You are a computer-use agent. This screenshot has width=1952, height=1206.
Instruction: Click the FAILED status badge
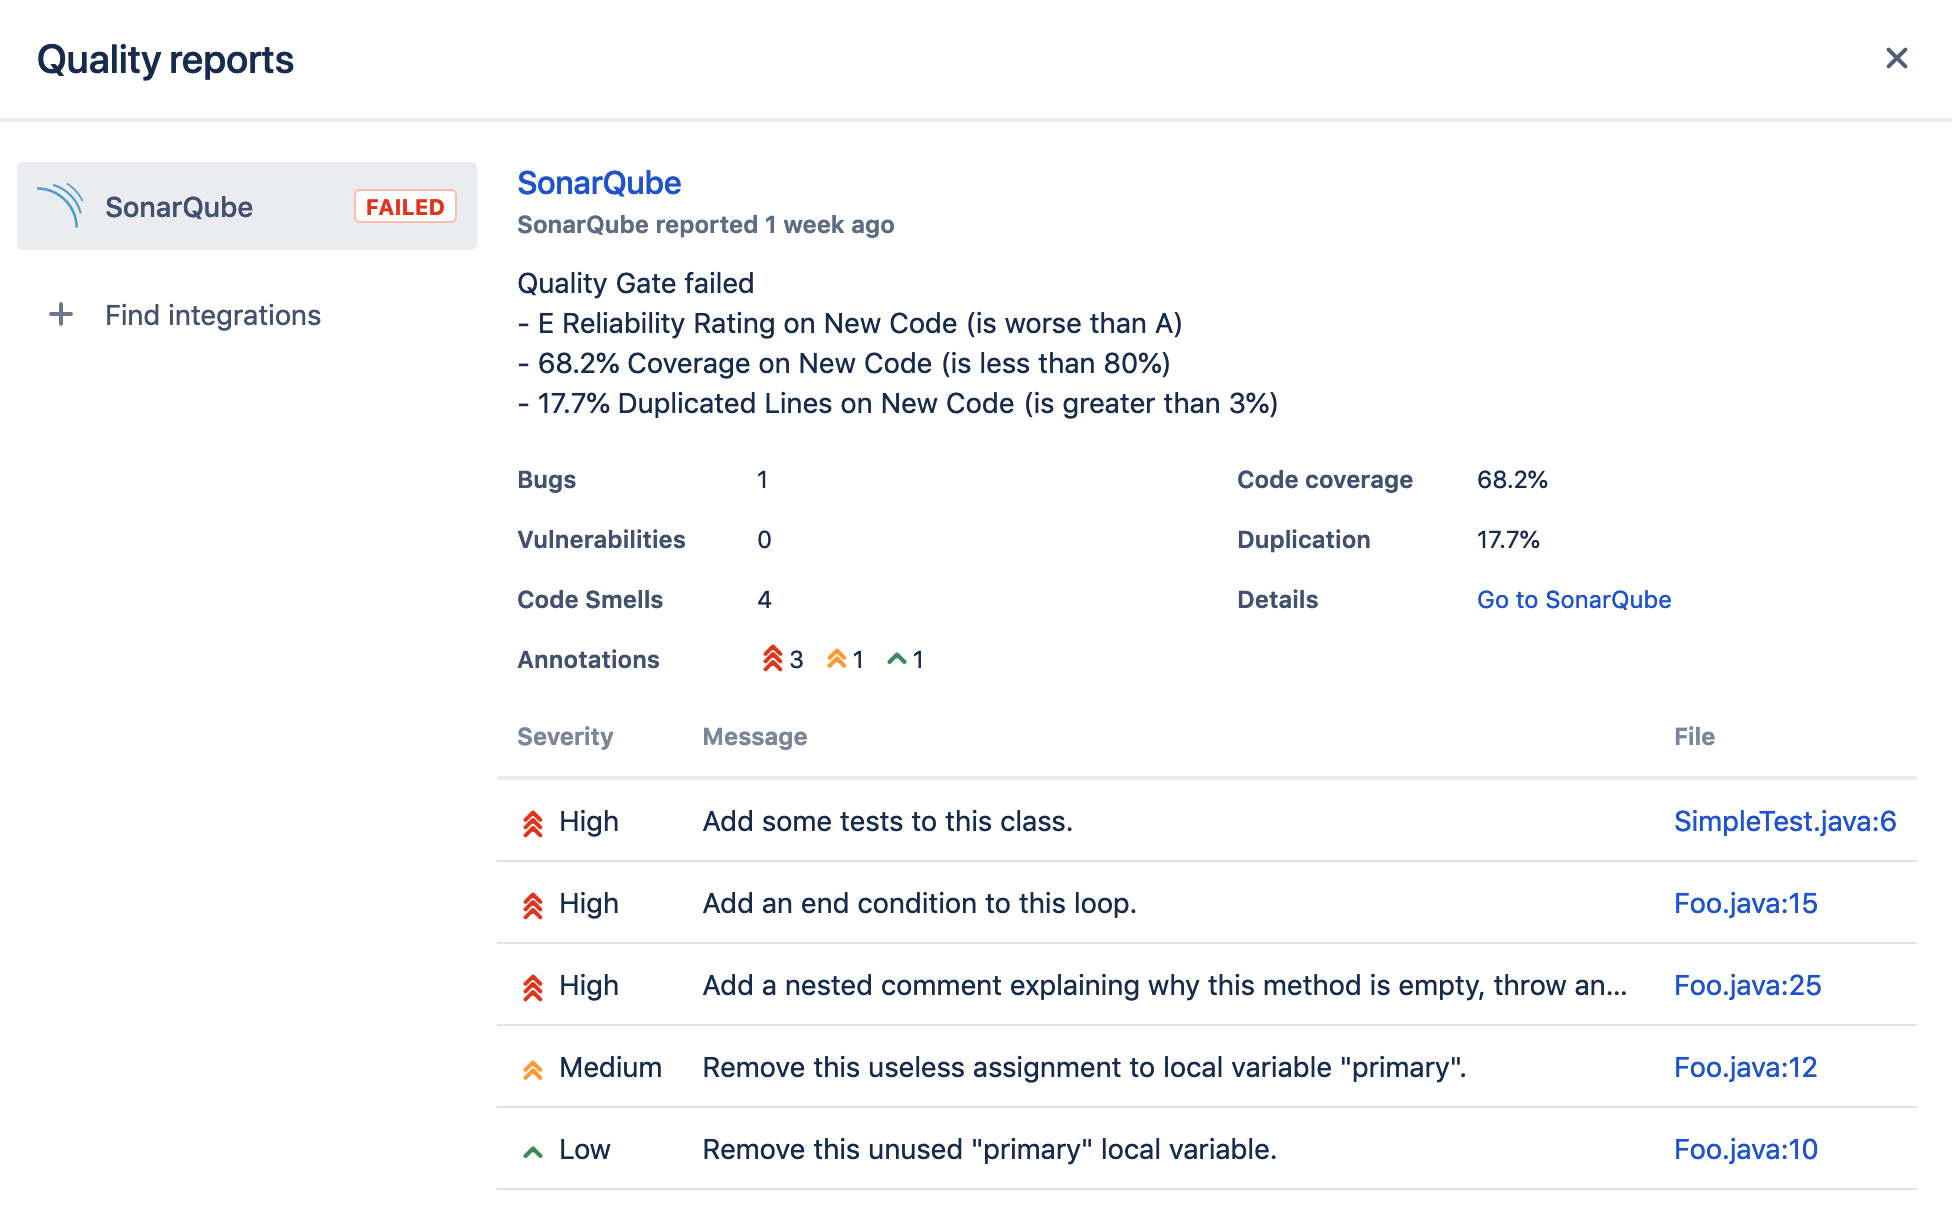[x=404, y=206]
